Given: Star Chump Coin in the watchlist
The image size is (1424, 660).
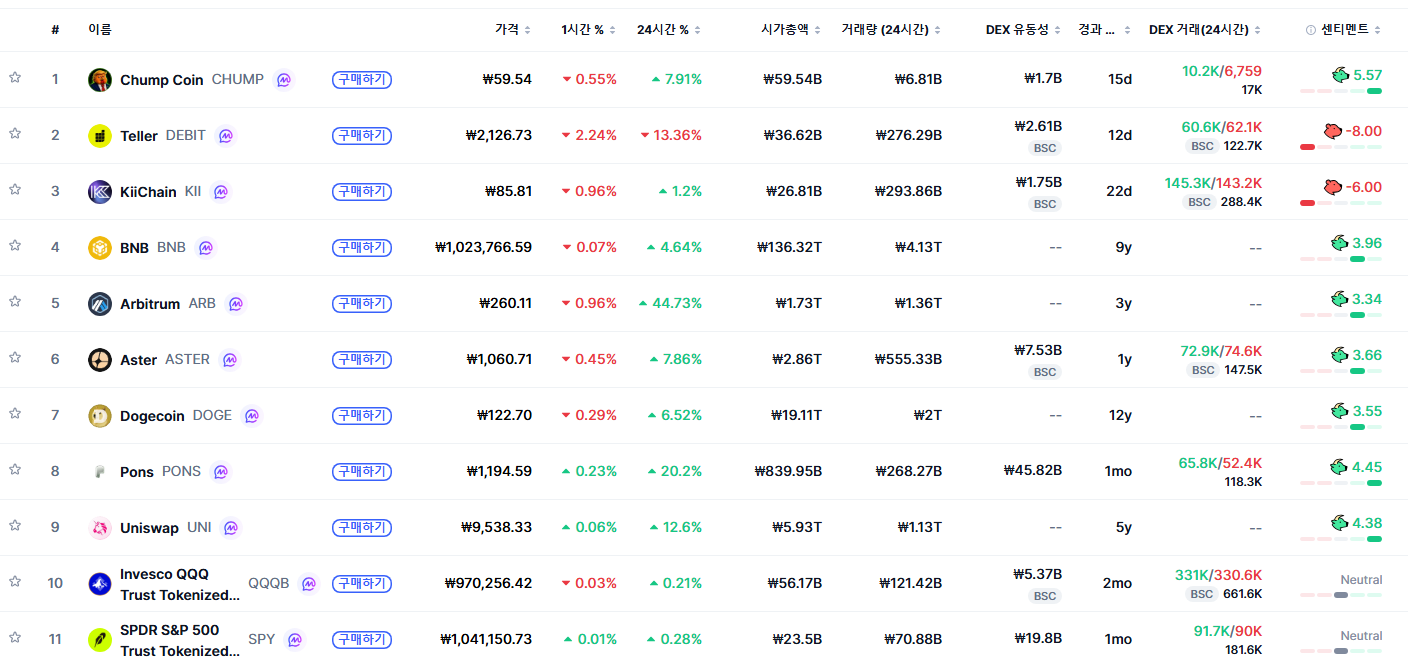Looking at the screenshot, I should [x=15, y=78].
